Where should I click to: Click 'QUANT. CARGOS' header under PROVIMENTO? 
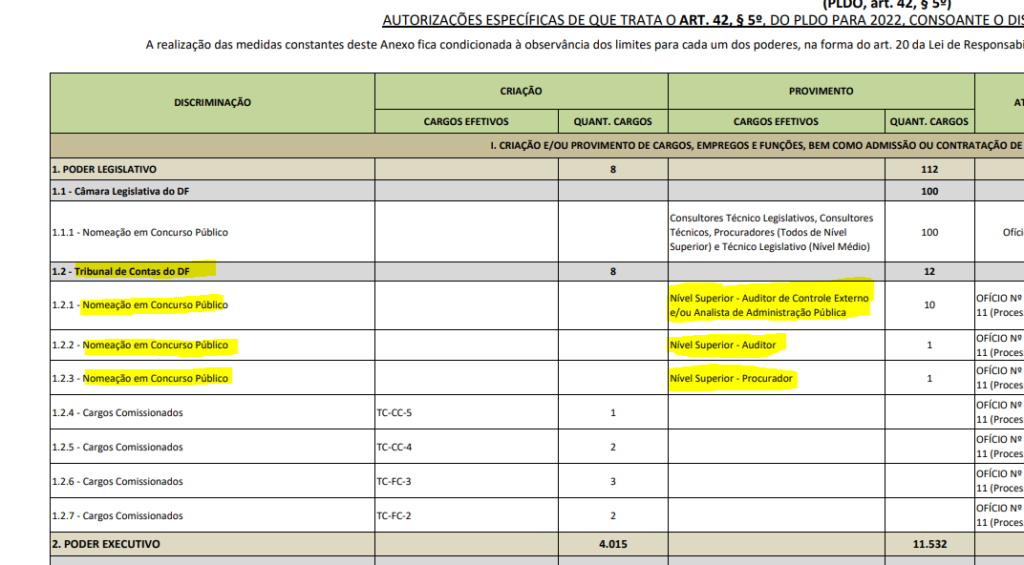pyautogui.click(x=929, y=121)
